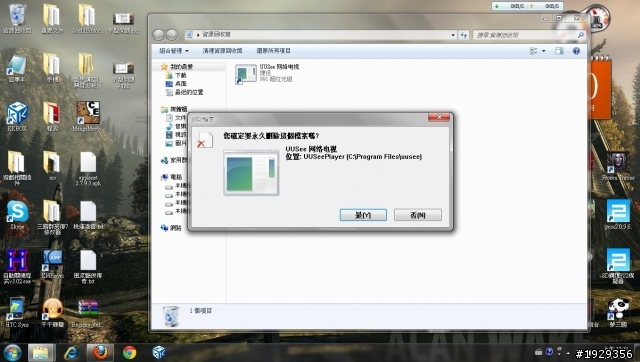640x362 pixels.
Task: Open 最近的位置 in the navigation pane
Action: pyautogui.click(x=184, y=92)
